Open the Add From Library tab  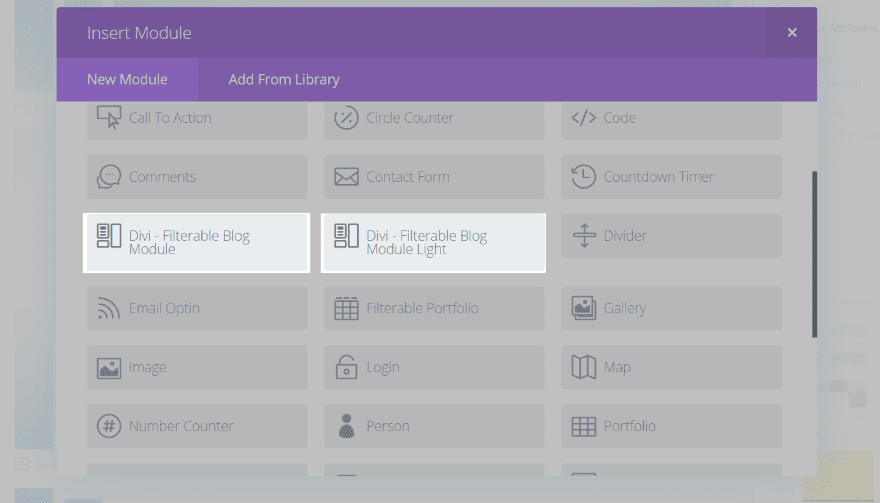(284, 80)
